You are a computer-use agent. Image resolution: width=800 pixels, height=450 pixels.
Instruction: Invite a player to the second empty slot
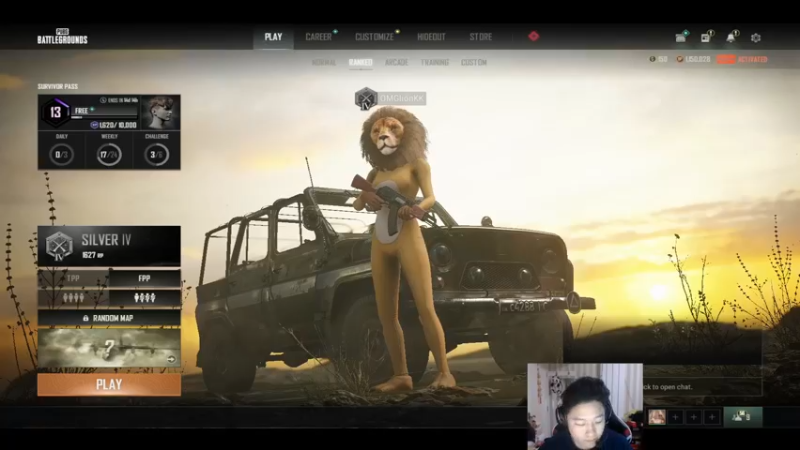pyautogui.click(x=693, y=417)
